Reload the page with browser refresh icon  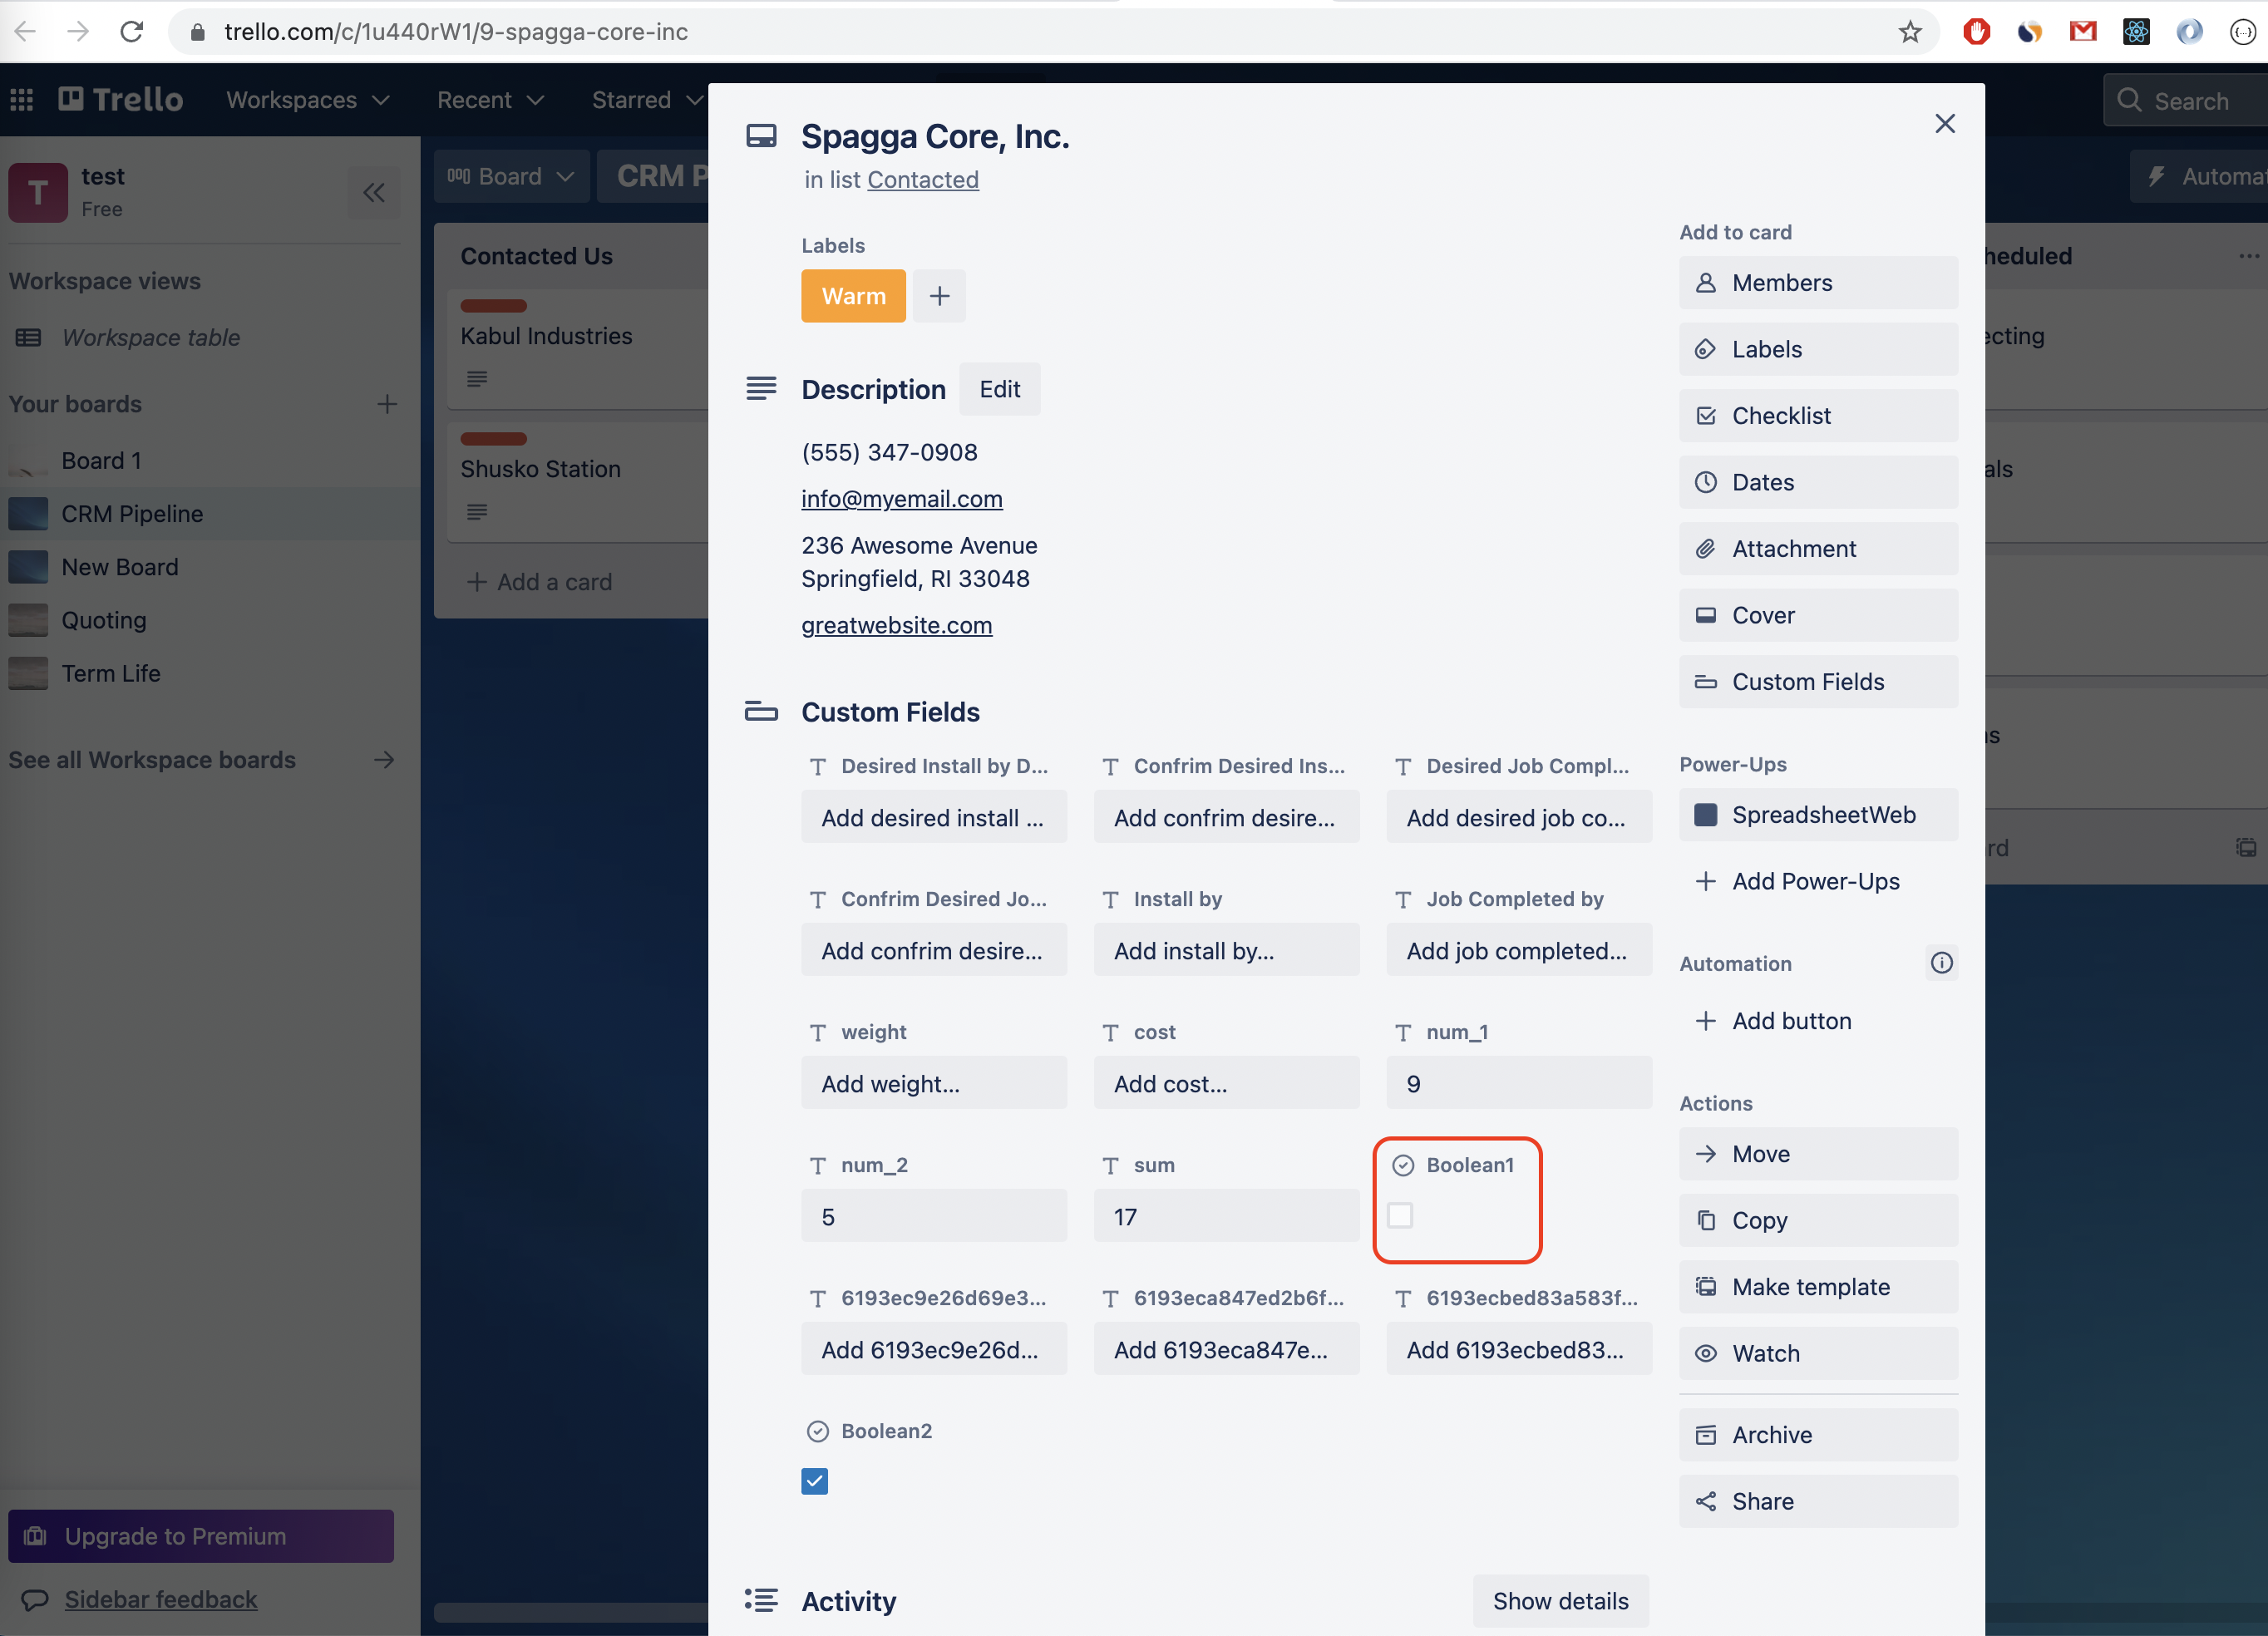click(x=132, y=32)
